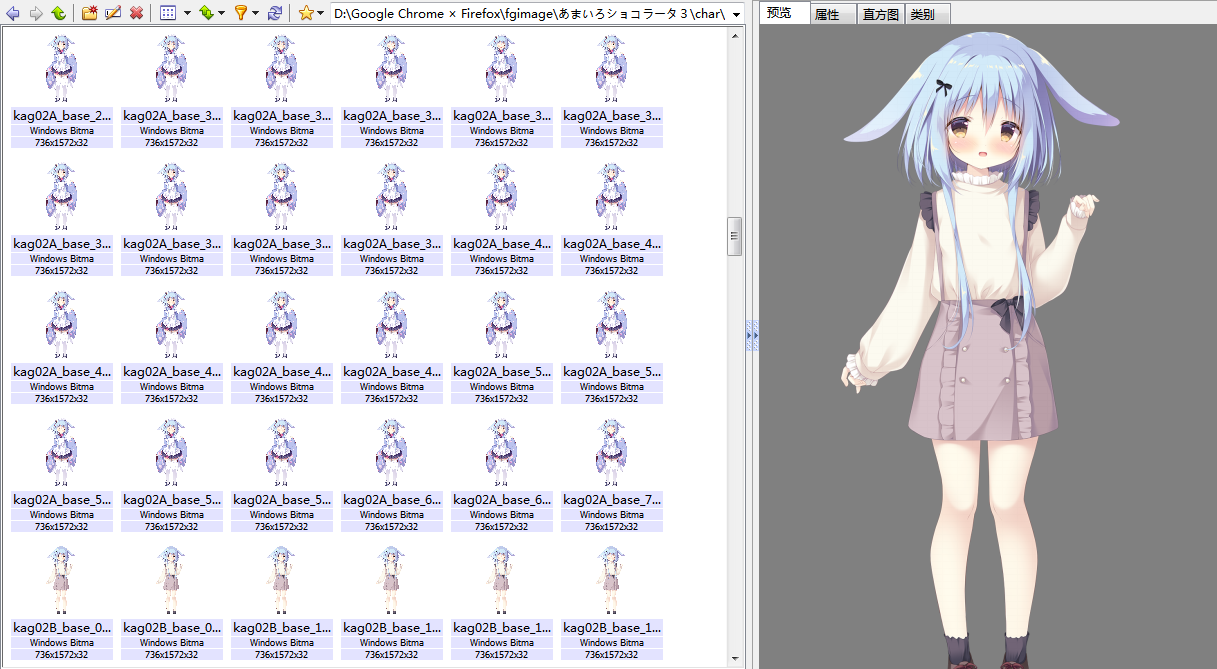Click the favorites star icon
This screenshot has width=1217, height=669.
click(306, 13)
